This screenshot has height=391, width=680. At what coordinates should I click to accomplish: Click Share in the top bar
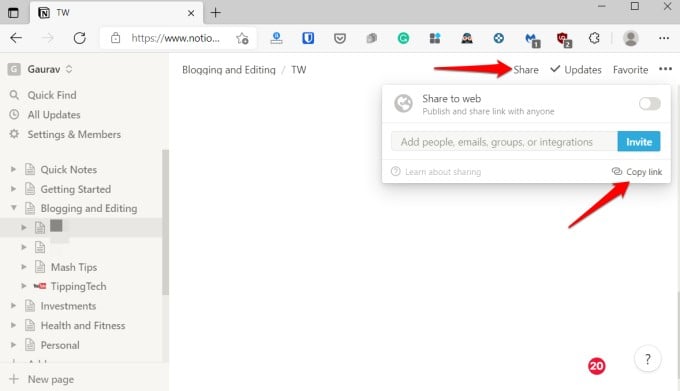click(526, 70)
